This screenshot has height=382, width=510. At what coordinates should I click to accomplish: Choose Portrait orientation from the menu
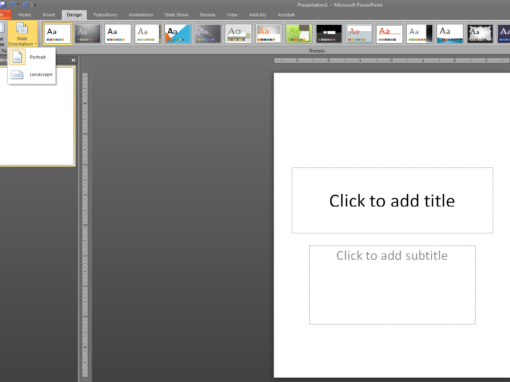[32, 57]
